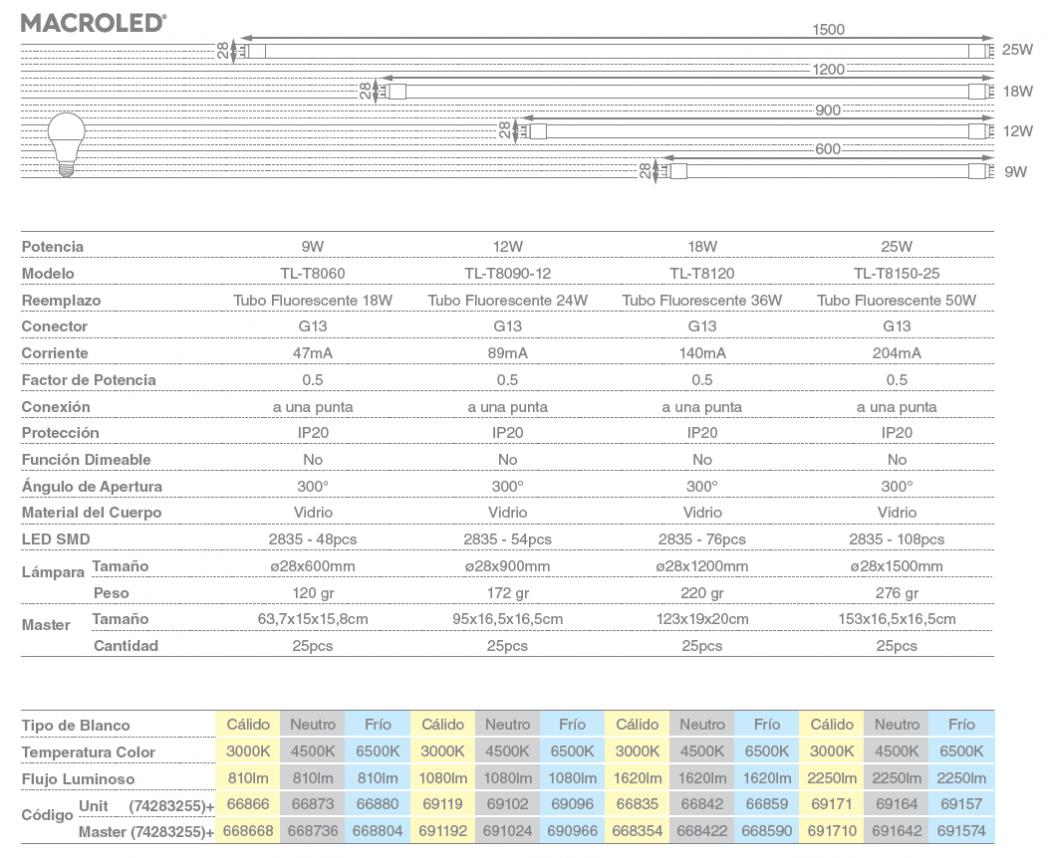
Task: Click the 18W tube label at right
Action: [1017, 91]
